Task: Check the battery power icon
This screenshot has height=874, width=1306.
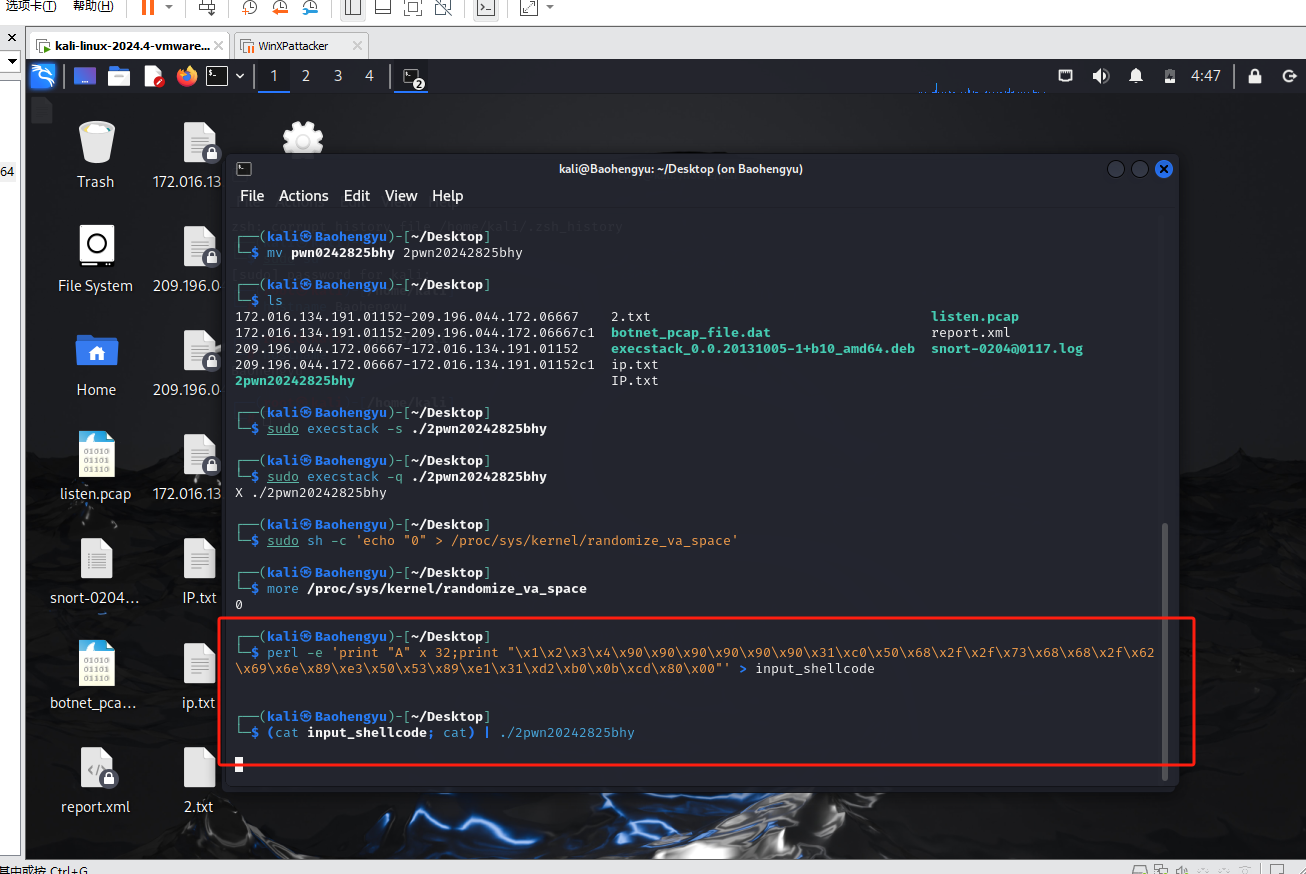Action: click(x=1169, y=76)
